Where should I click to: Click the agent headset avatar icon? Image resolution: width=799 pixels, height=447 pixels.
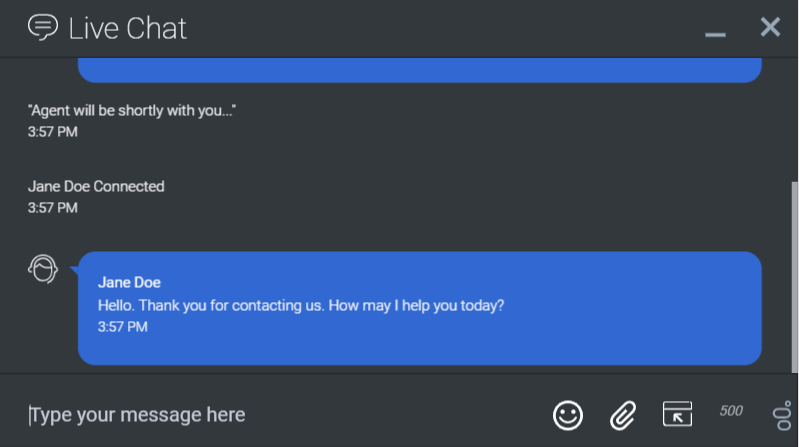click(43, 268)
